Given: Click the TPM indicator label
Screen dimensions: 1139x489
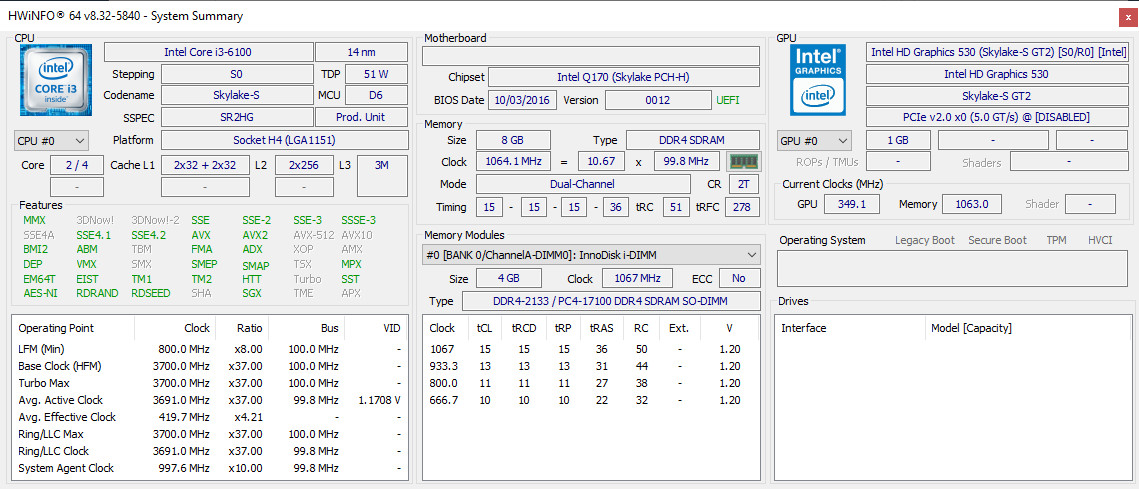Looking at the screenshot, I should (1056, 240).
